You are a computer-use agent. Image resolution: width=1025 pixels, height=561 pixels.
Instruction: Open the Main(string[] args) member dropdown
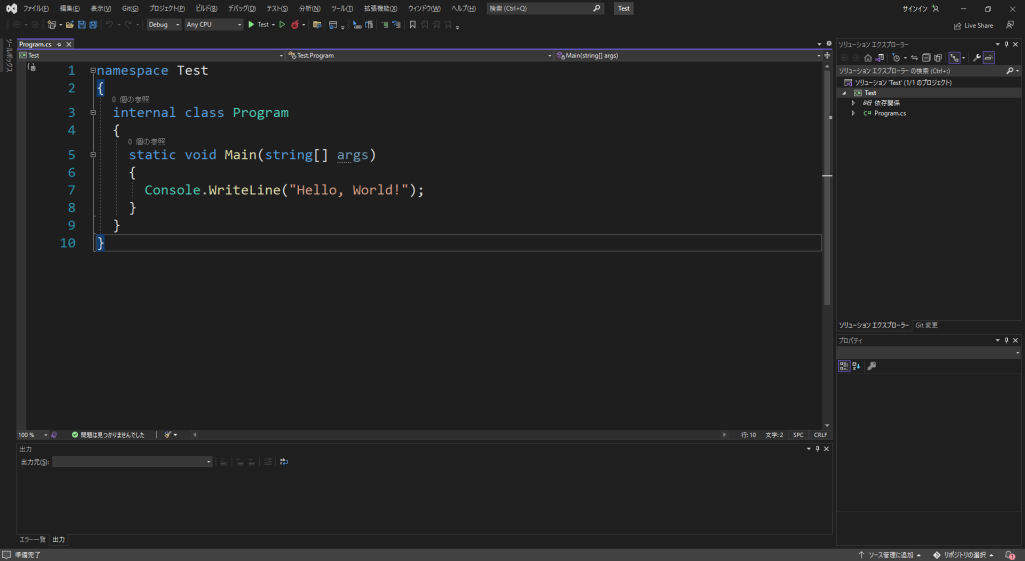(688, 56)
